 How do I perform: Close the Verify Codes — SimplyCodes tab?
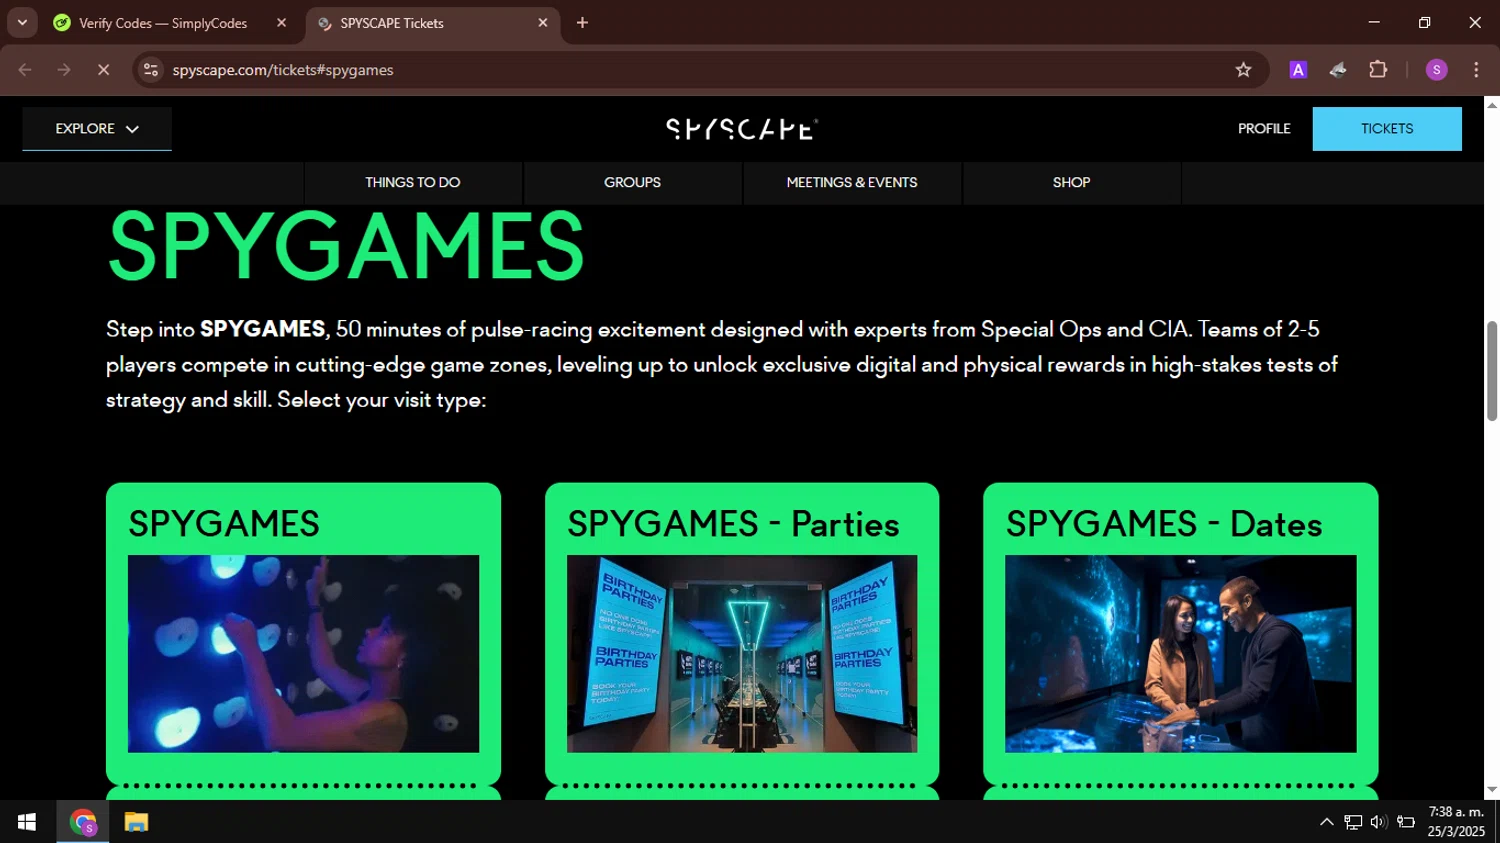click(281, 23)
